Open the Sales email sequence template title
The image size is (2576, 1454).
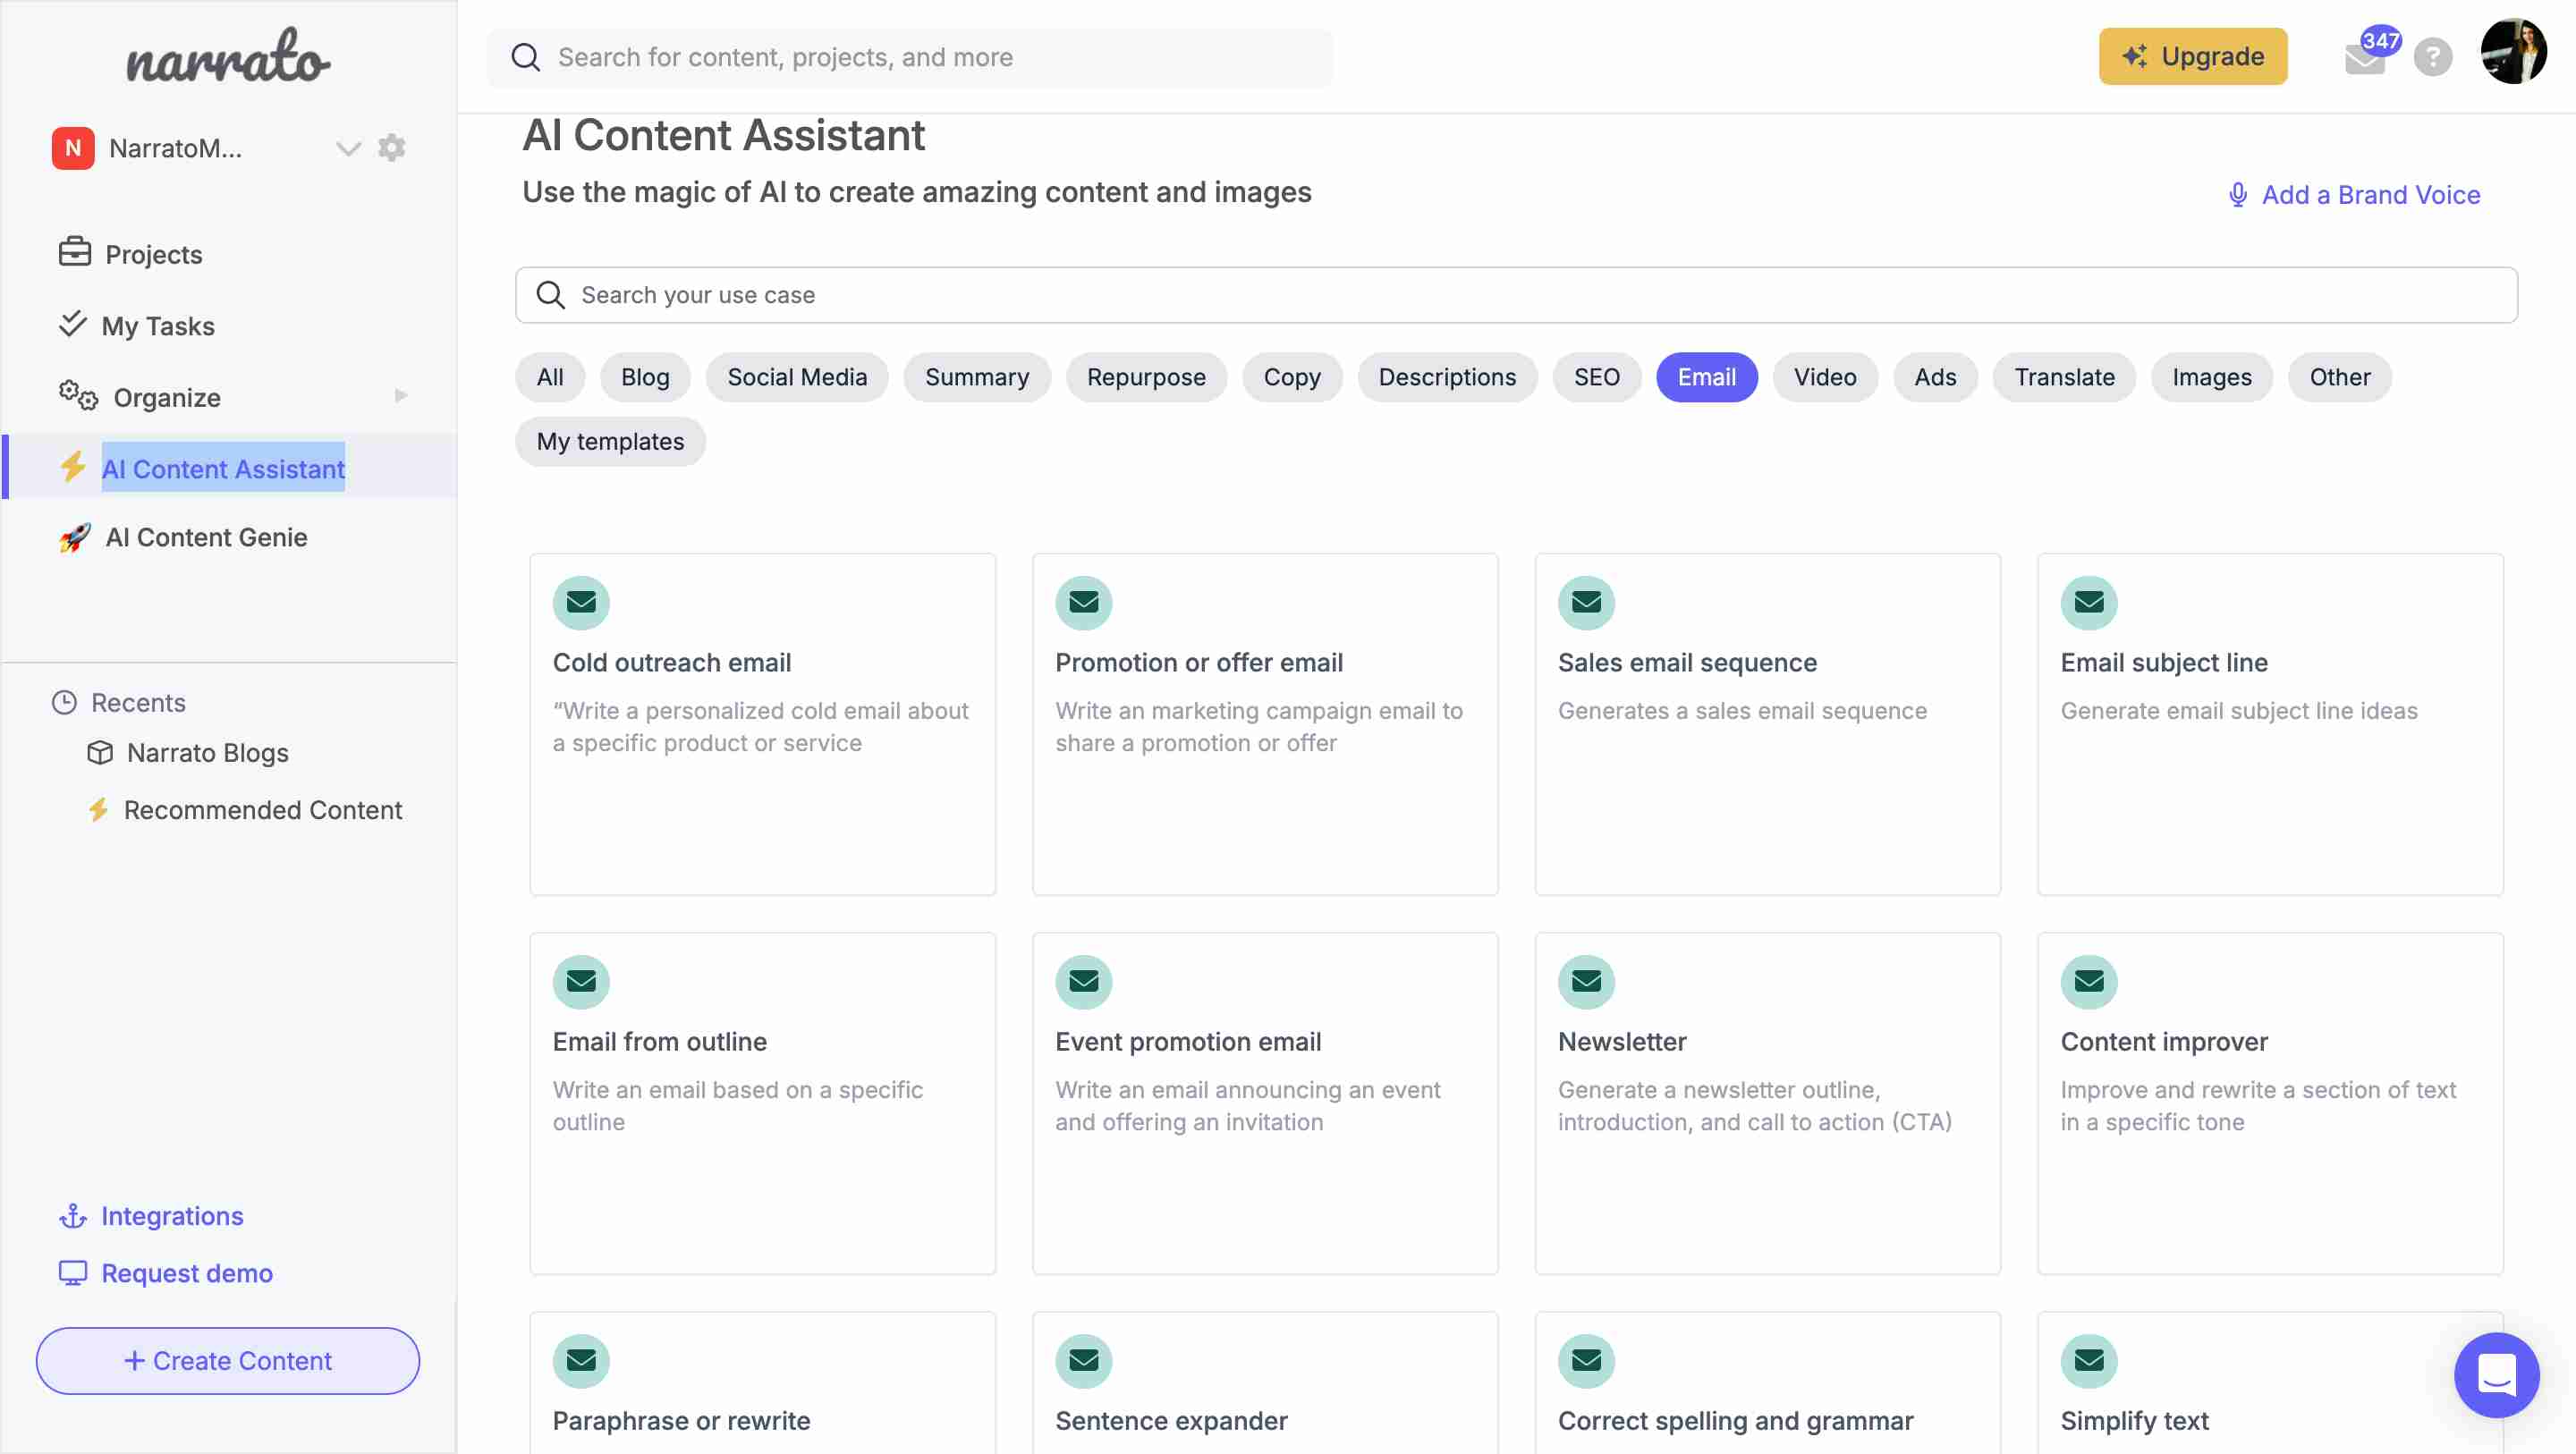point(1687,662)
